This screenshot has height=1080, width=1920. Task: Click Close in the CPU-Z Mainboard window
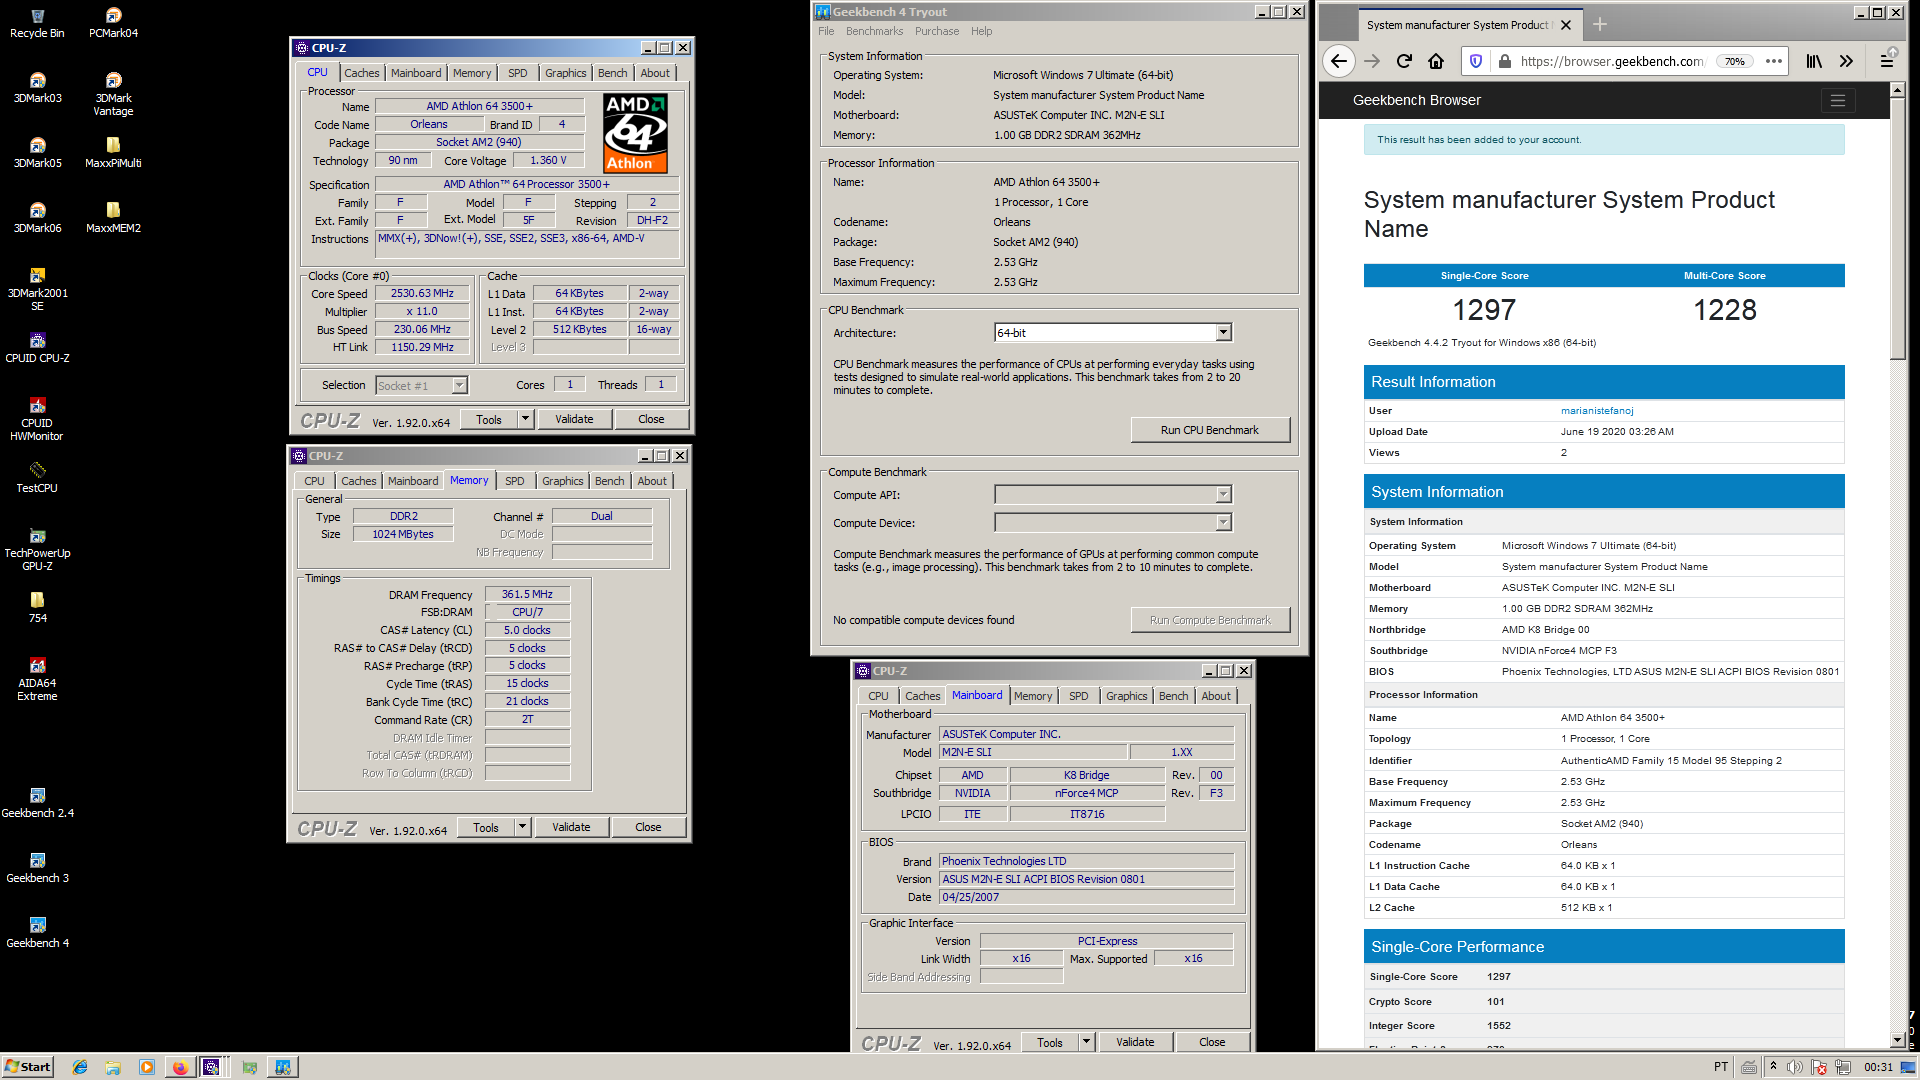pyautogui.click(x=1212, y=1042)
